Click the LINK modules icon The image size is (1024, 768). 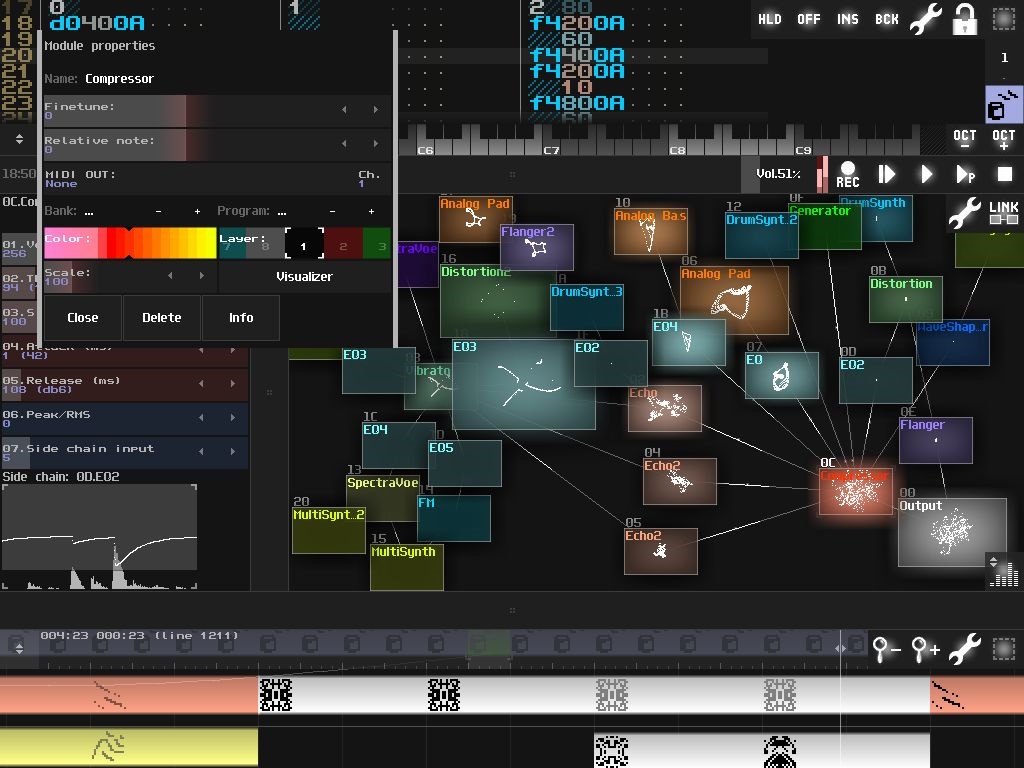point(1003,213)
